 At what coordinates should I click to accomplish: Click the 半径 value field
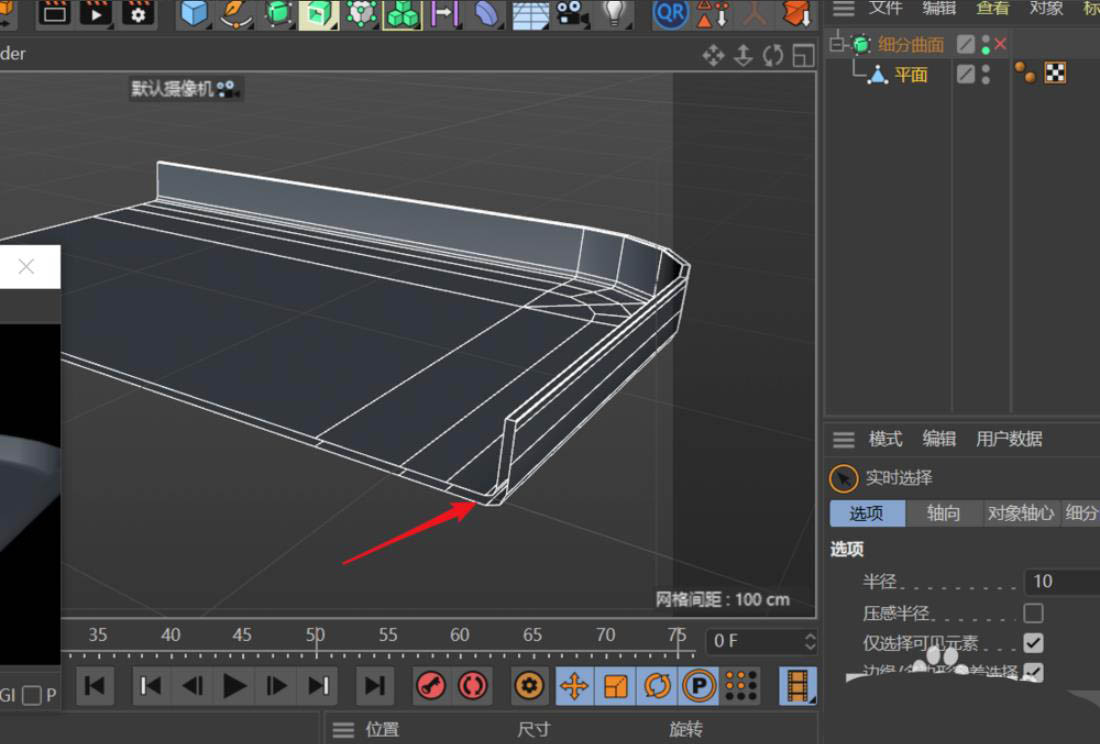1062,582
